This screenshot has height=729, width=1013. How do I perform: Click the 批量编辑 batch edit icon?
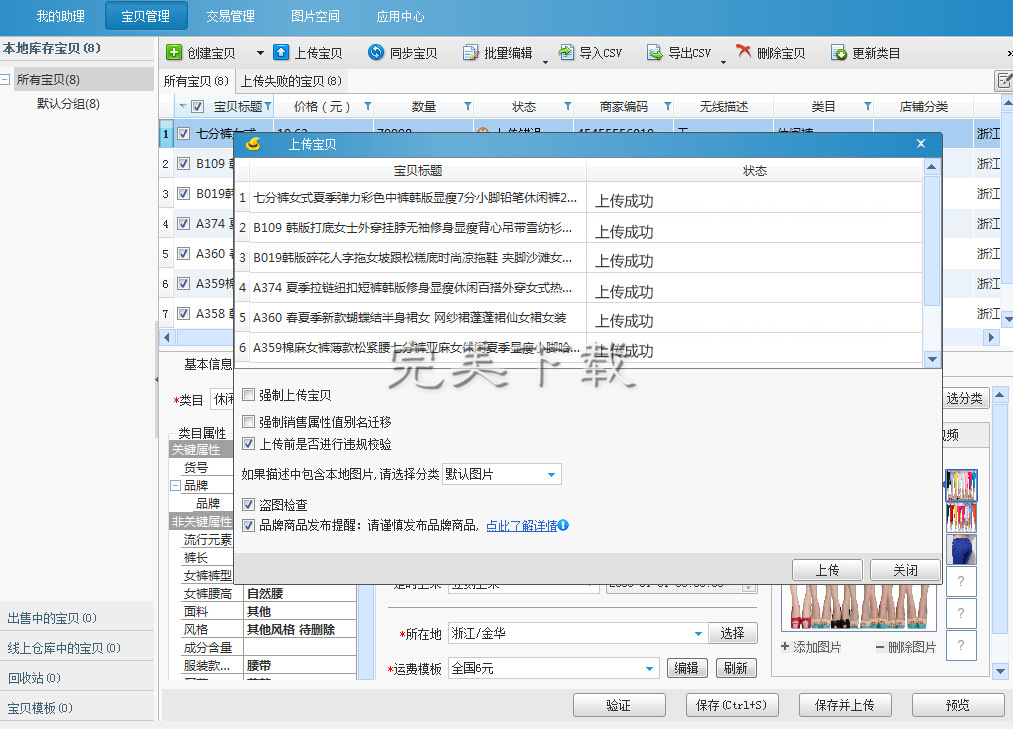point(470,52)
